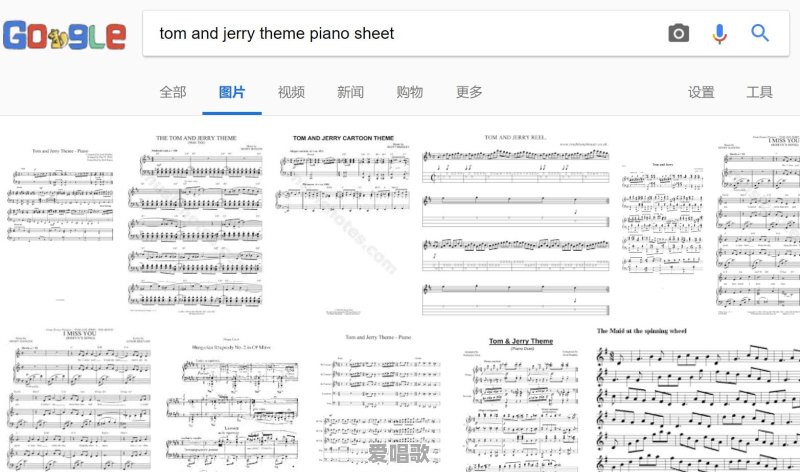Select the 图片 tab
800x472 pixels.
pos(232,92)
